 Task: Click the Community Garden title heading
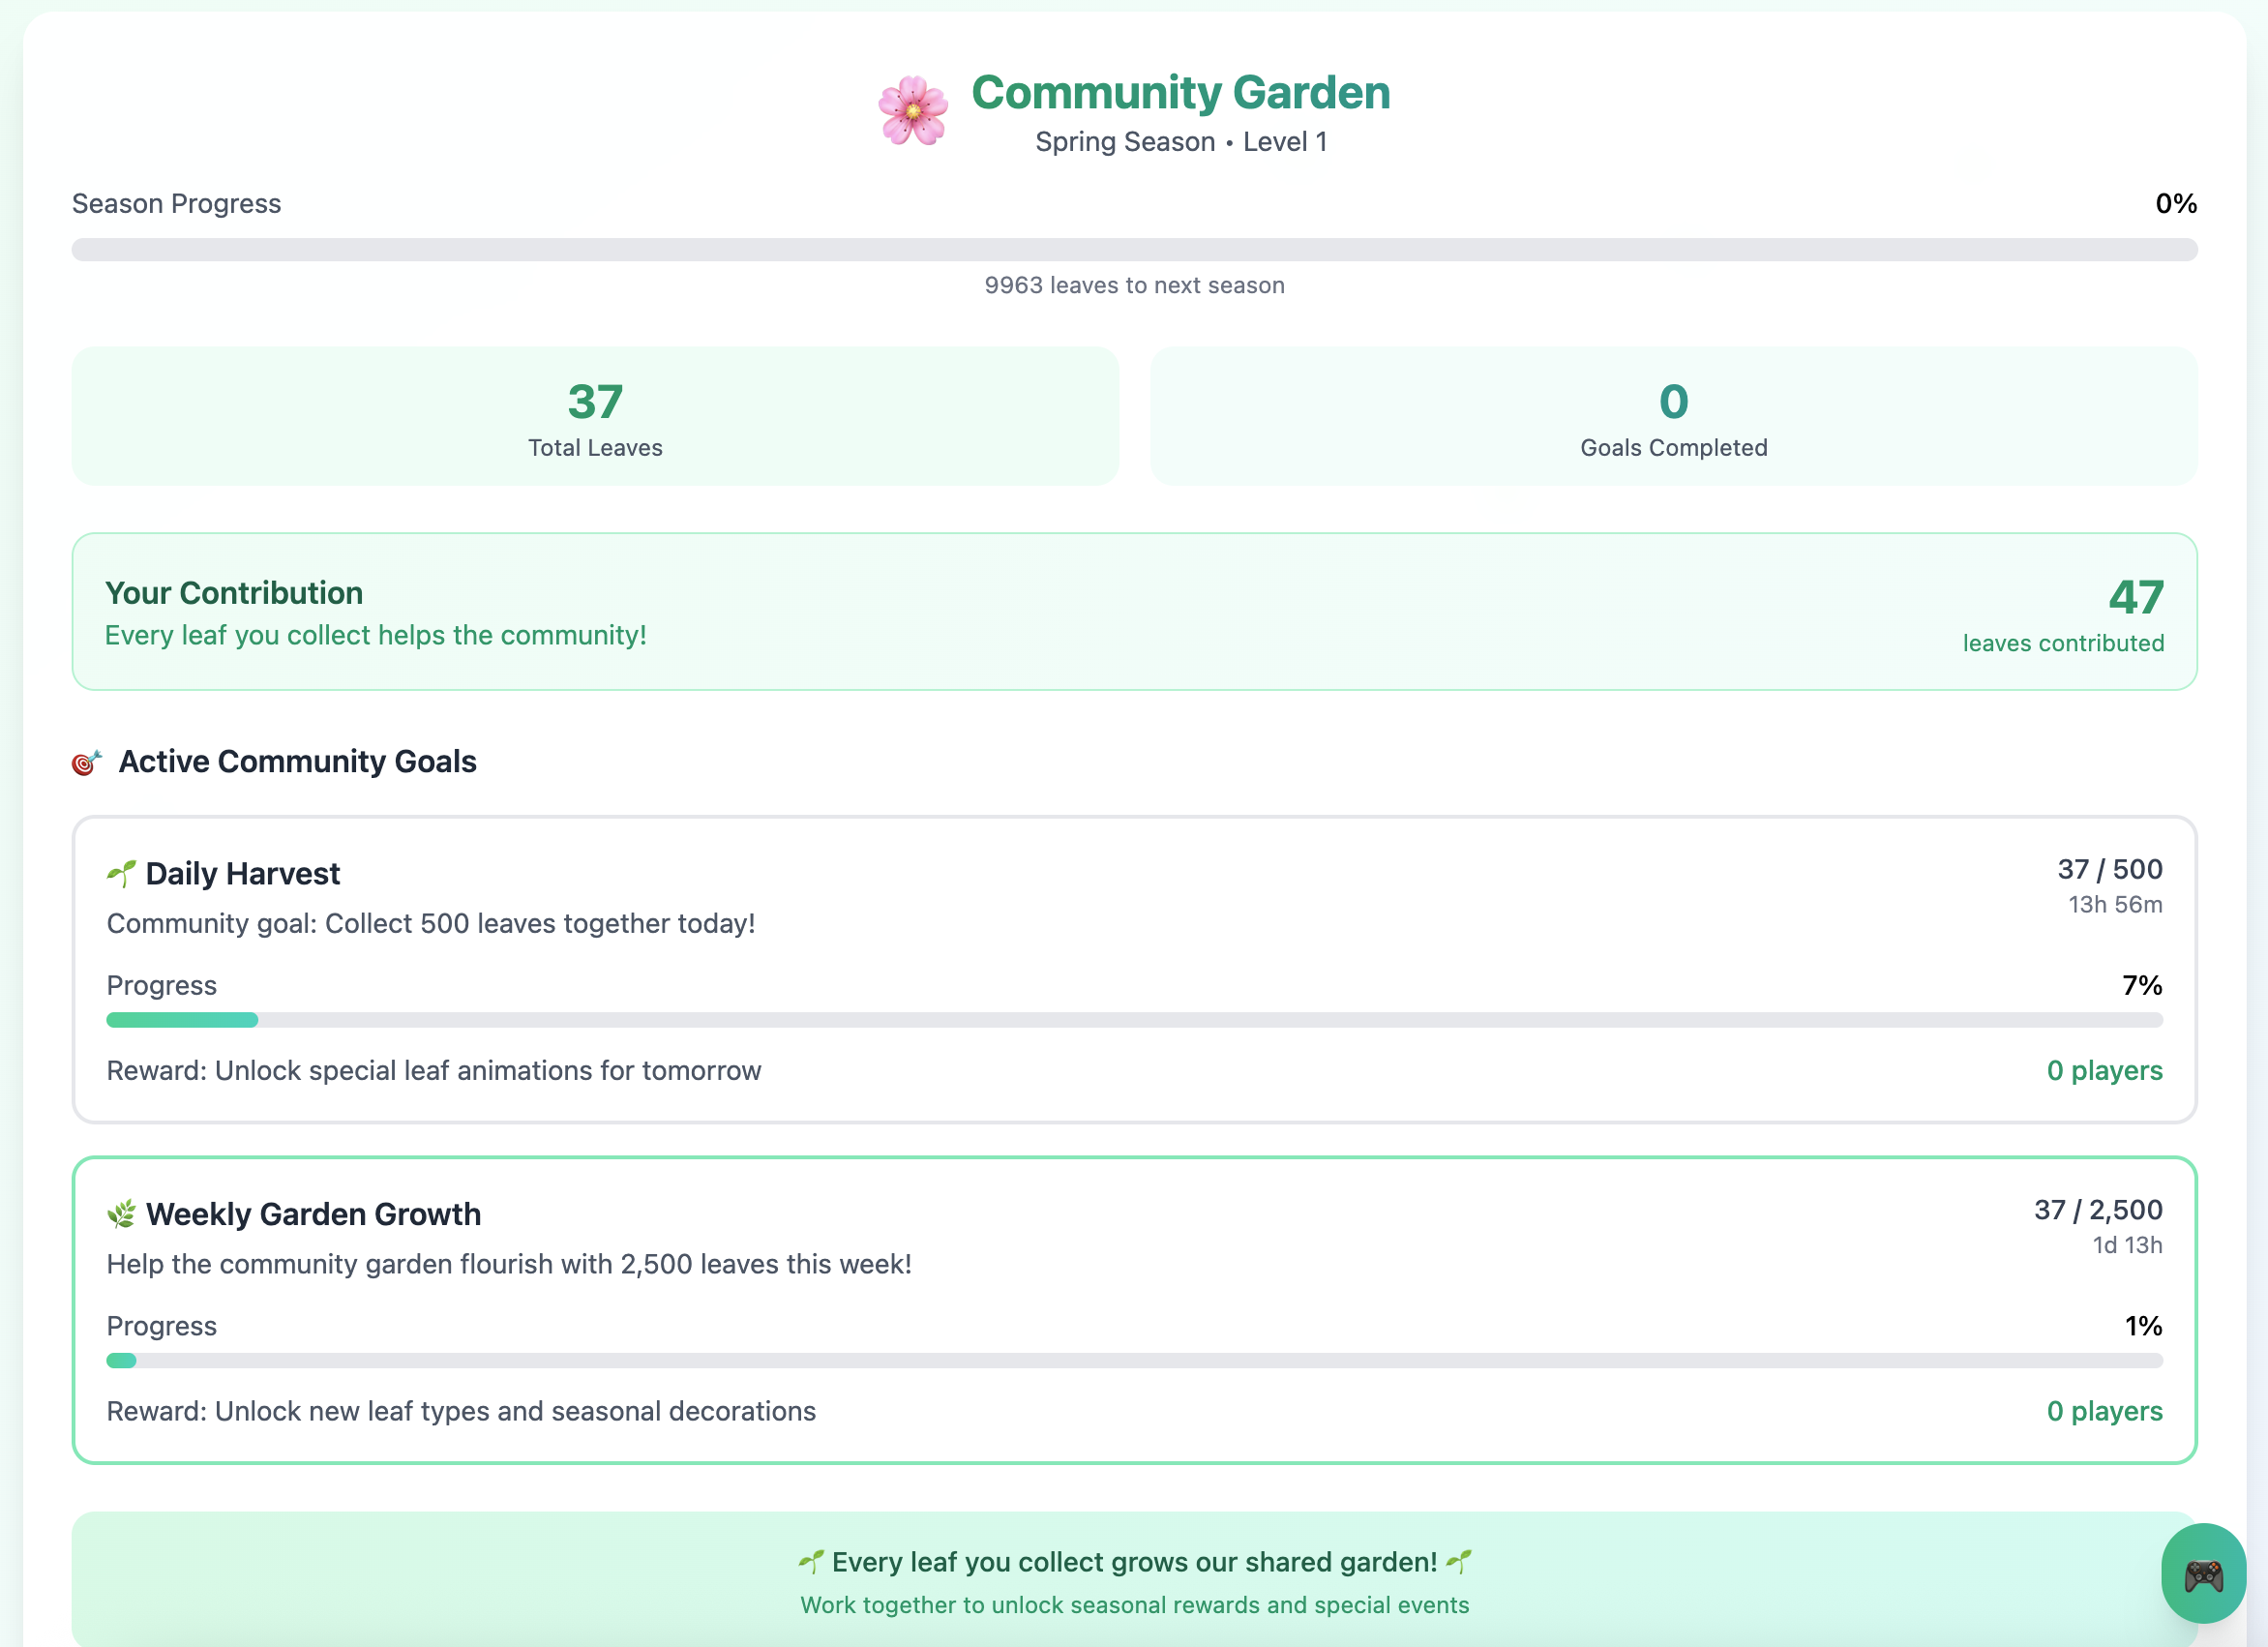coord(1180,92)
